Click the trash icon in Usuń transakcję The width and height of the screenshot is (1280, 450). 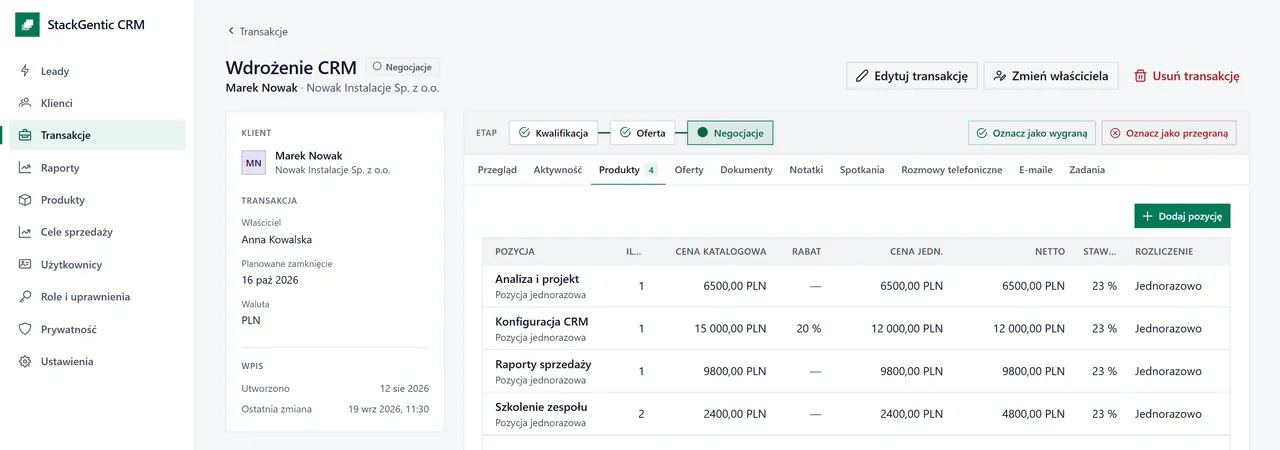pos(1140,76)
